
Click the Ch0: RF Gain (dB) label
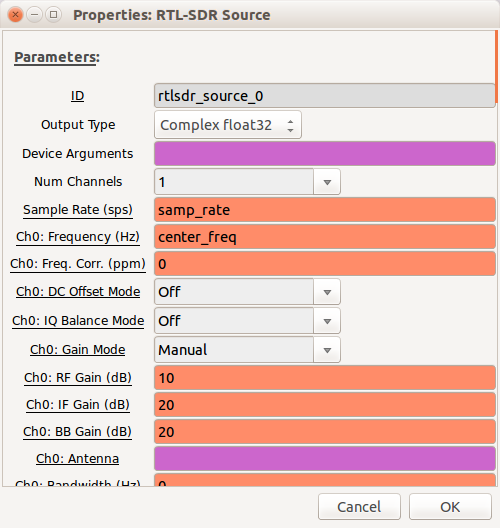click(78, 378)
